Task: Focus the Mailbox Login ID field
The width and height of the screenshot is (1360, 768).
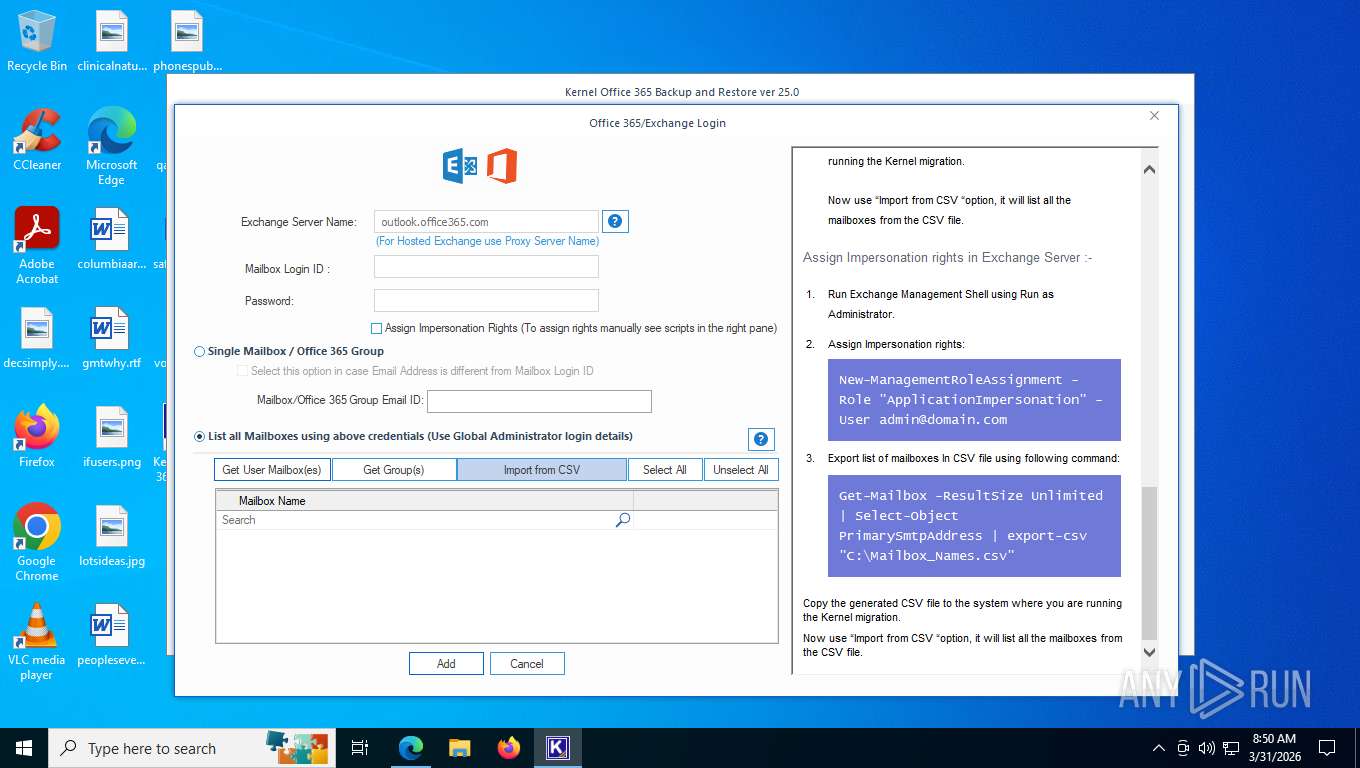Action: click(x=486, y=267)
